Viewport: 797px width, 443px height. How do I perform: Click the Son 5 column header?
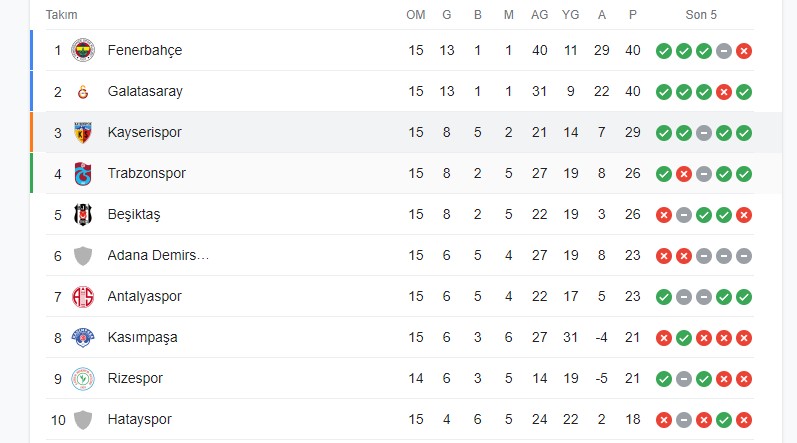point(701,15)
